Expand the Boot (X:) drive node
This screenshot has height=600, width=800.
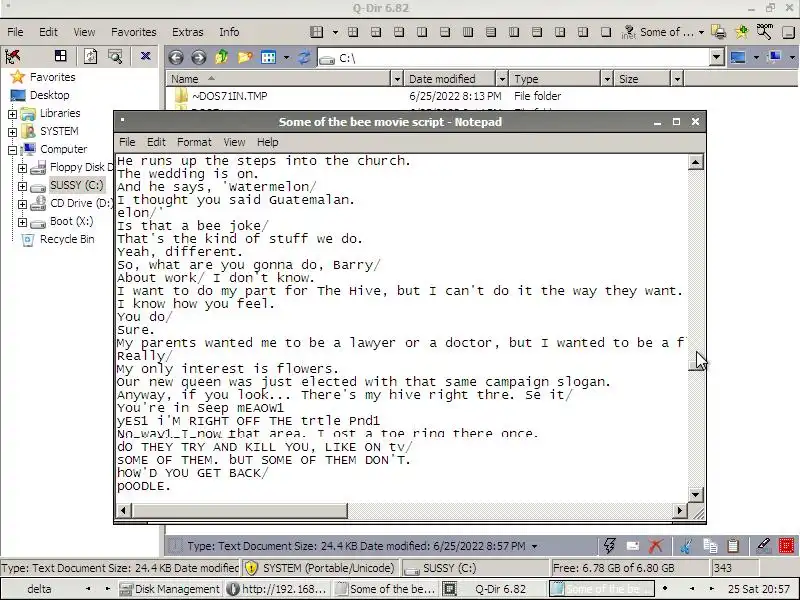coord(22,222)
